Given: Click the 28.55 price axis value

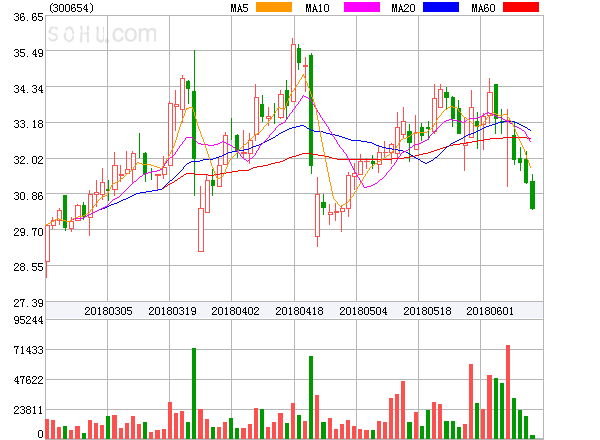Looking at the screenshot, I should coord(29,267).
